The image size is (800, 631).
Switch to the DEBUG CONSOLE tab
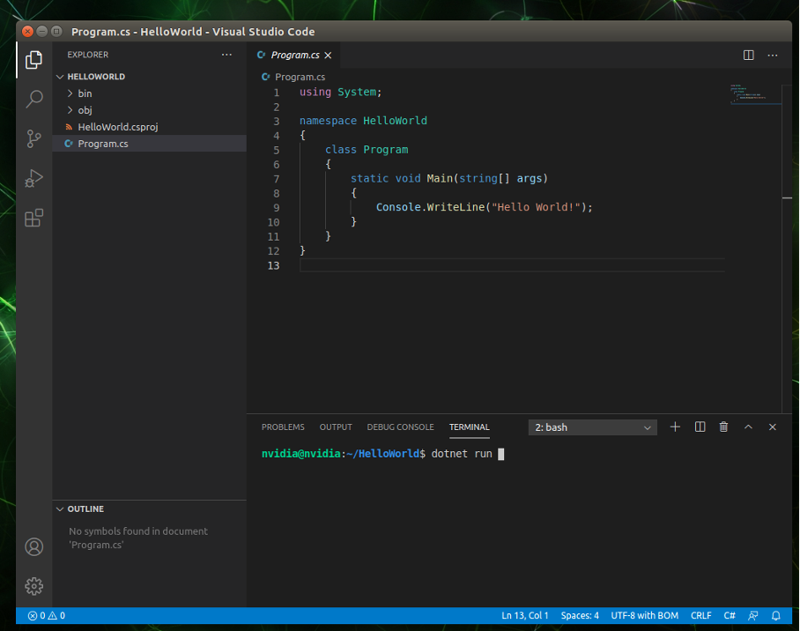click(401, 427)
